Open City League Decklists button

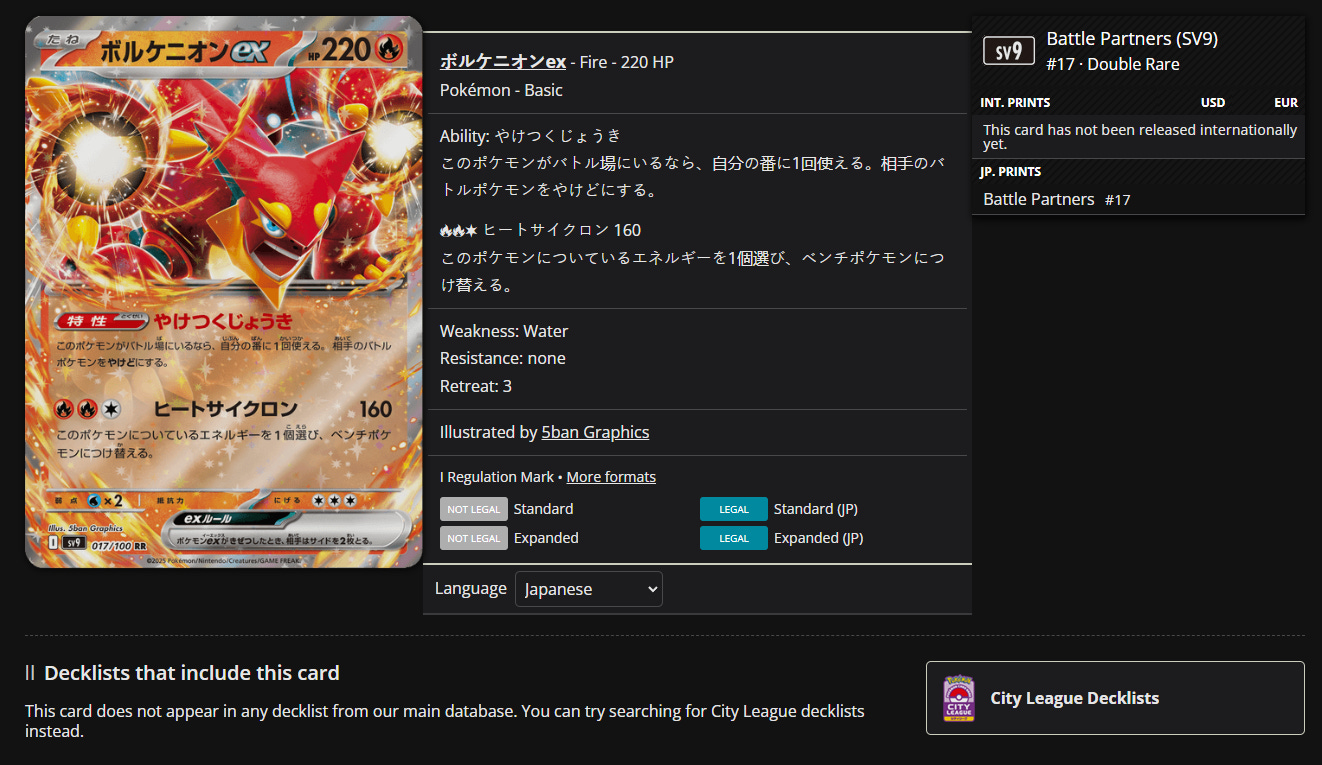click(x=1115, y=698)
